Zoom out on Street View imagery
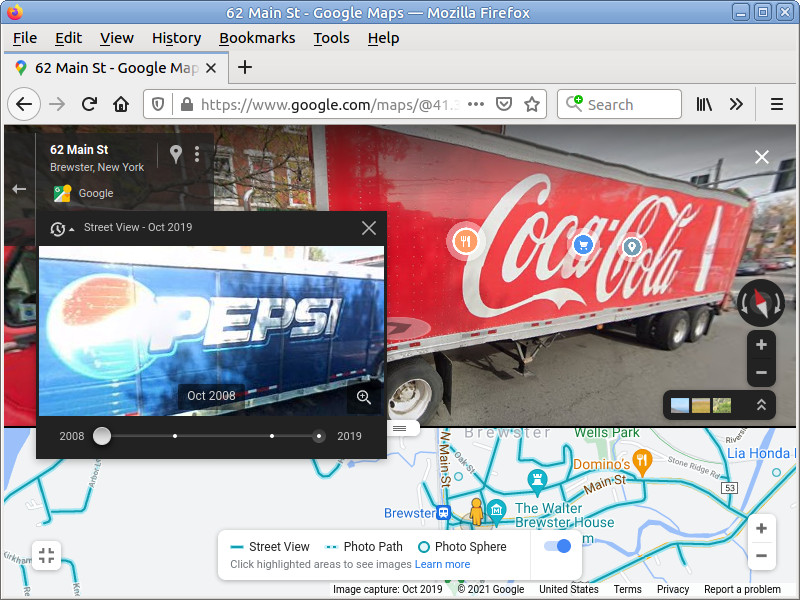Screen dimensions: 800x600 tap(761, 372)
